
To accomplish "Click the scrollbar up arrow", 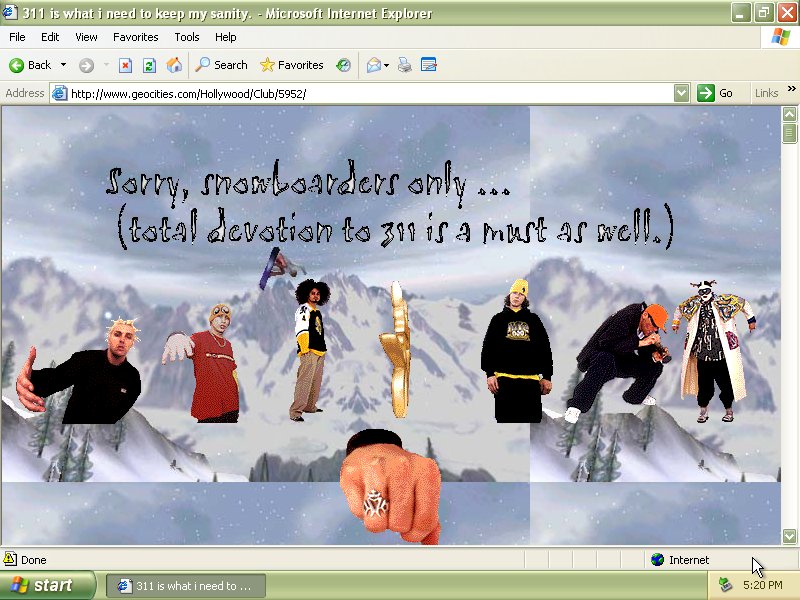I will pyautogui.click(x=789, y=114).
